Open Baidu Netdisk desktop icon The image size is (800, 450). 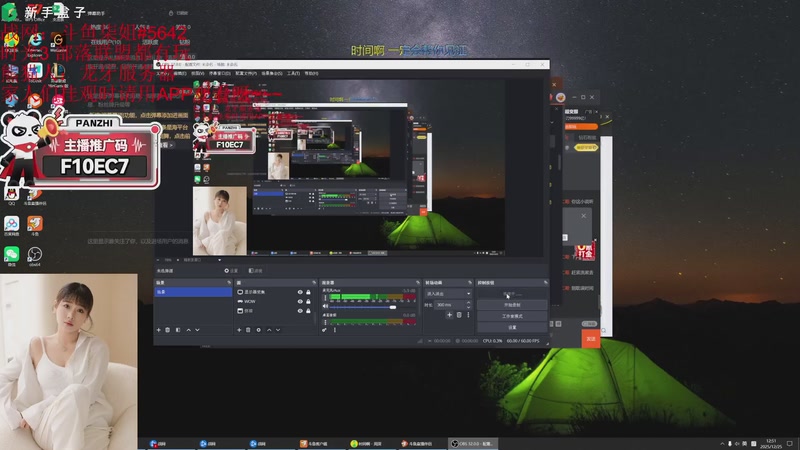coord(11,226)
